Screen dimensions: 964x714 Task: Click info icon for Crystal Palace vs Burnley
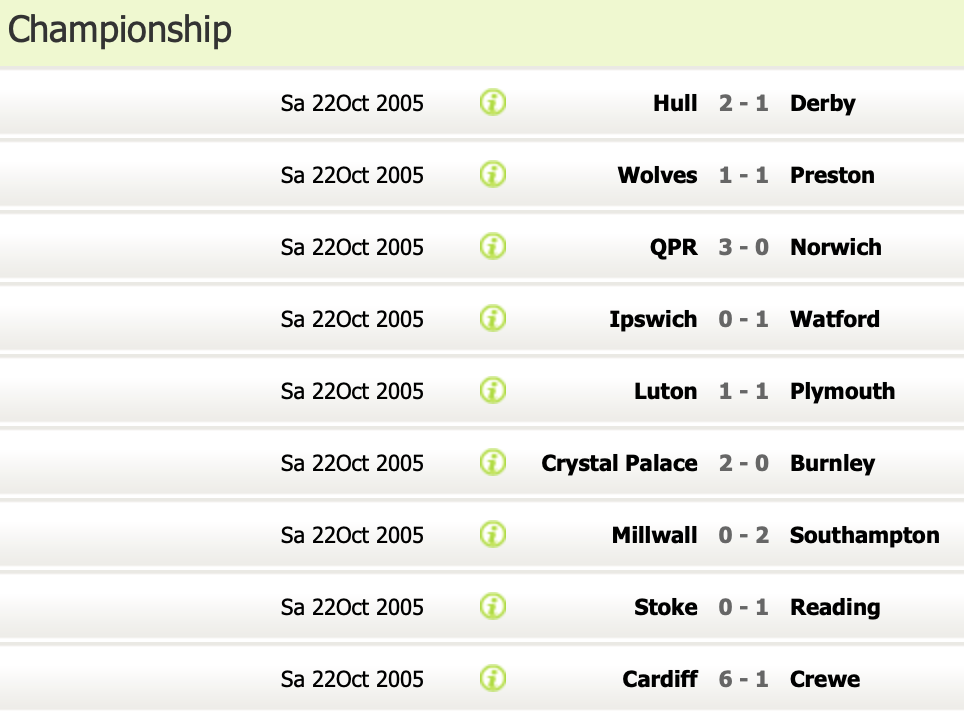coord(493,463)
